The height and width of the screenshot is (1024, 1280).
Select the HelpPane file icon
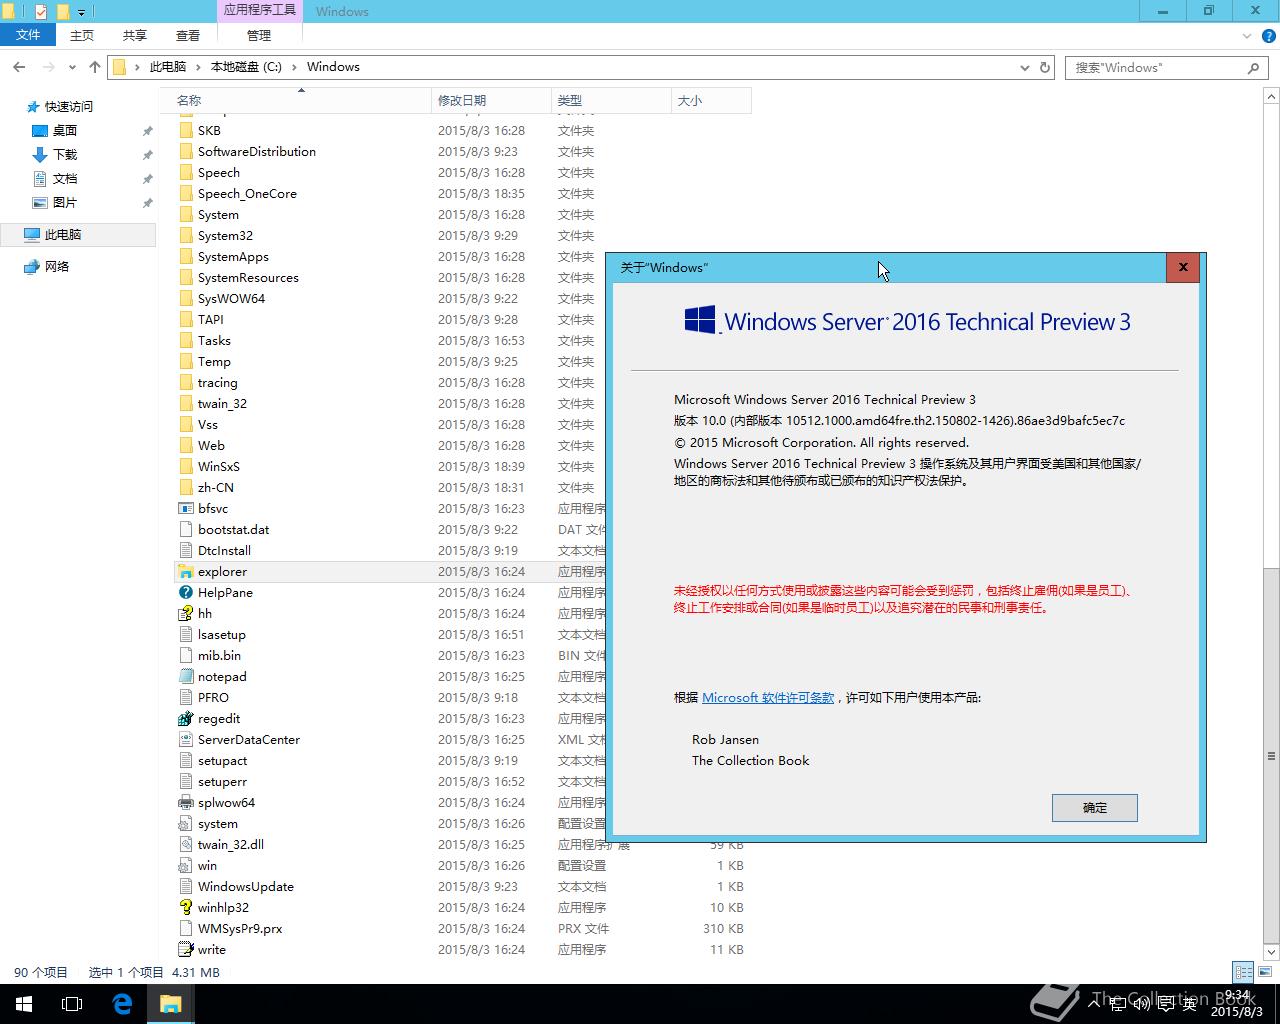185,593
